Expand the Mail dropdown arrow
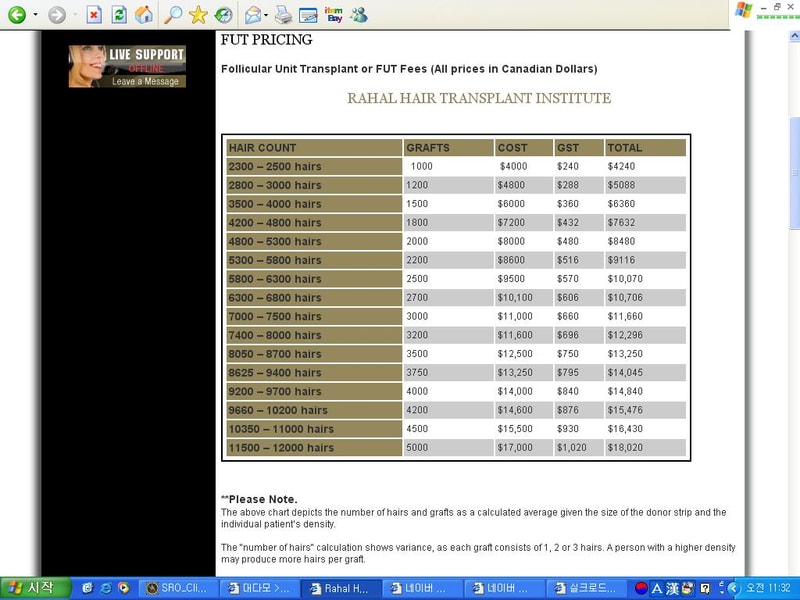 point(266,15)
